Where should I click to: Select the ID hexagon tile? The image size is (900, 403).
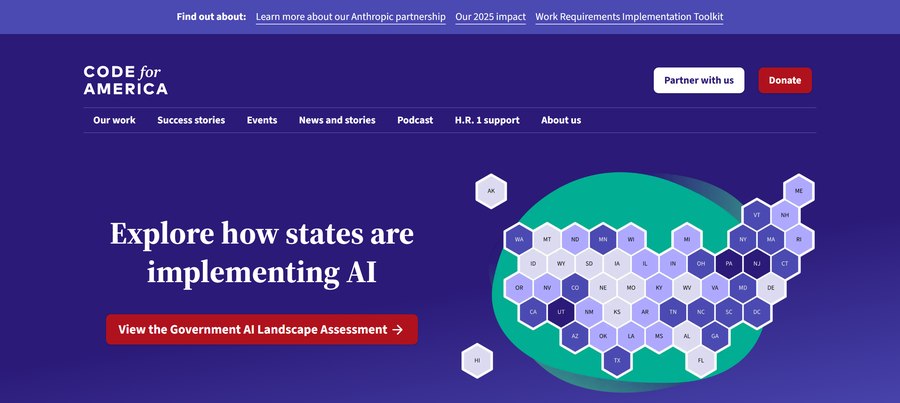coord(533,264)
